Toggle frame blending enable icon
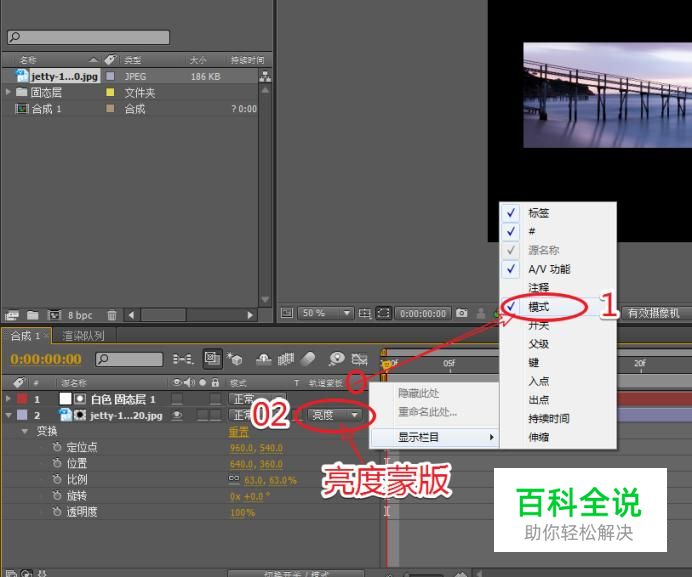Image resolution: width=692 pixels, height=577 pixels. point(286,359)
